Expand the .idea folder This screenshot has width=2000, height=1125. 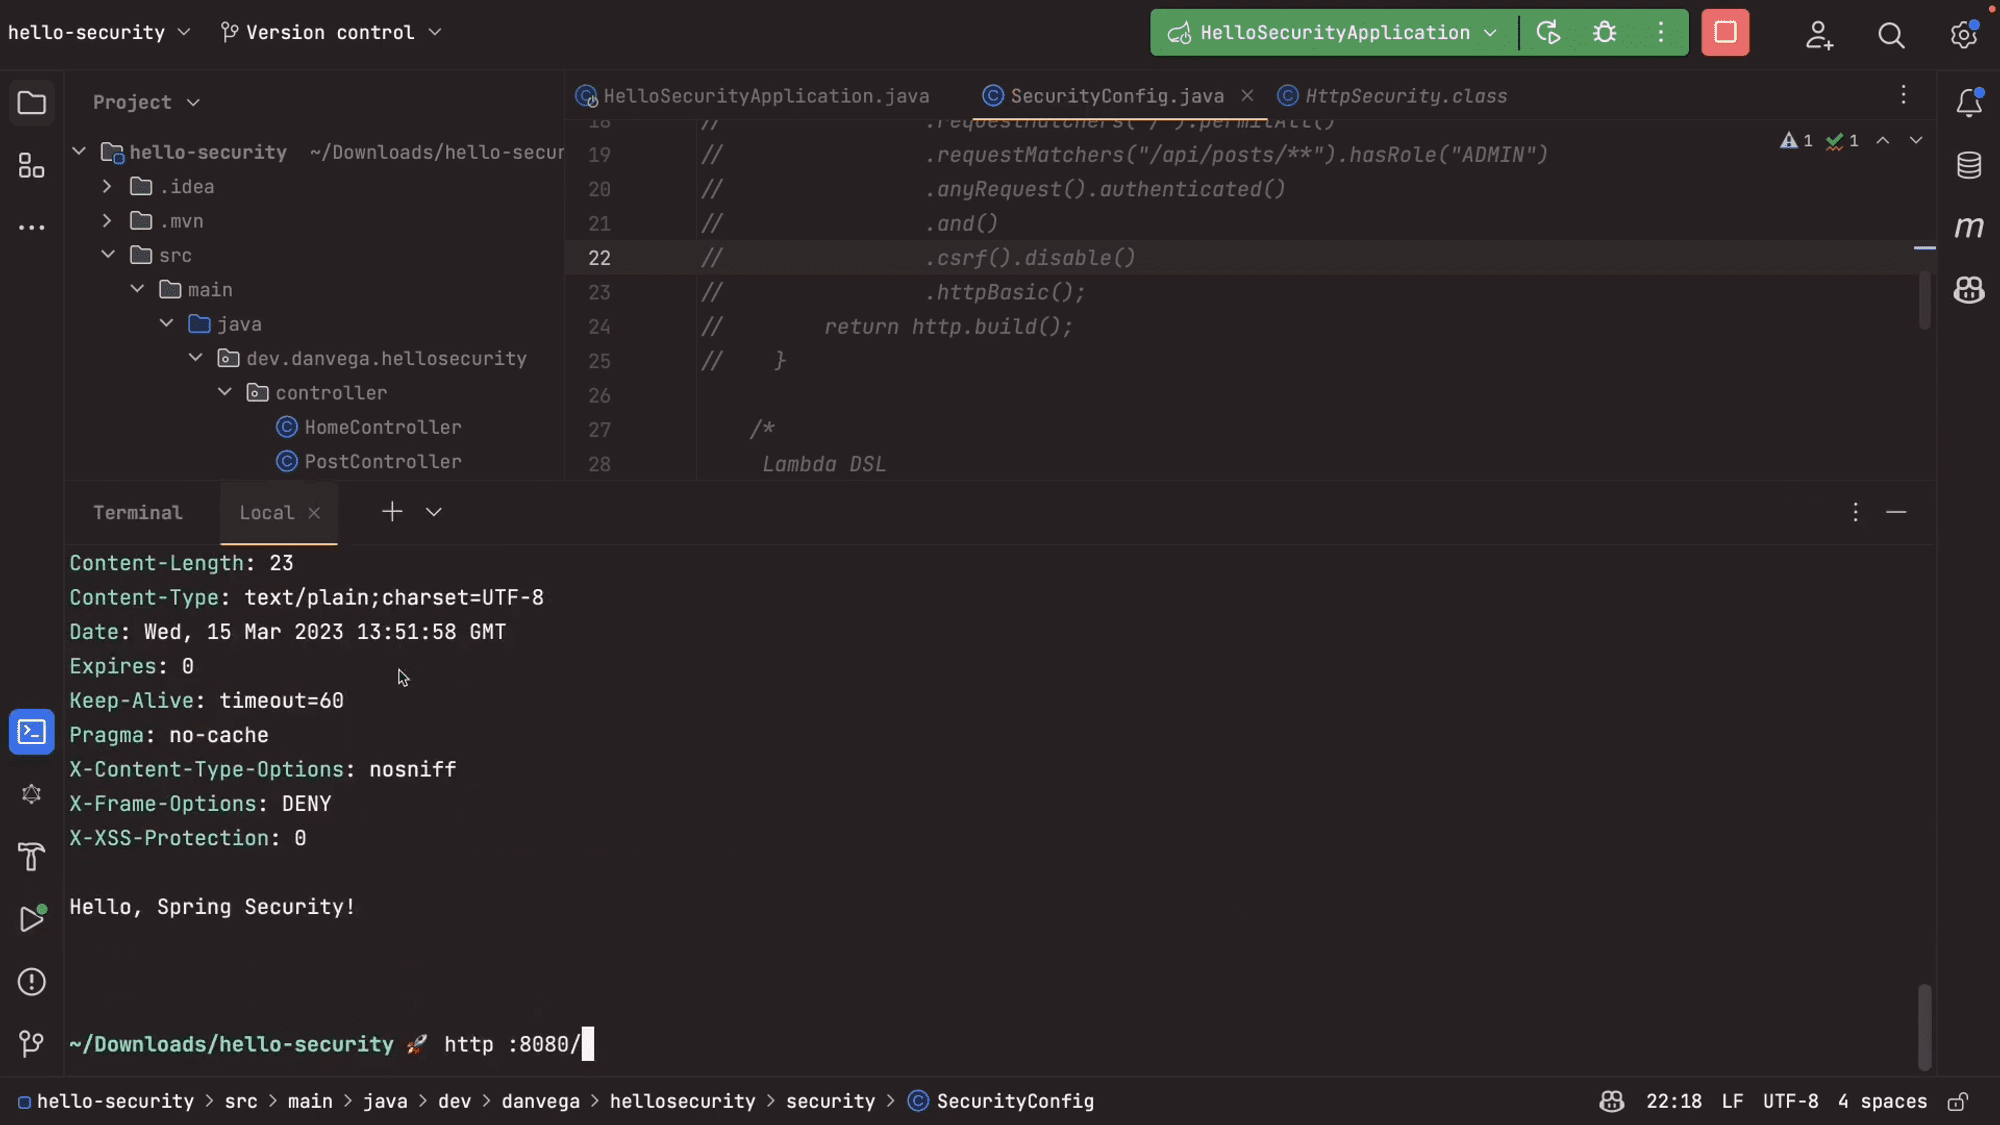tap(107, 187)
